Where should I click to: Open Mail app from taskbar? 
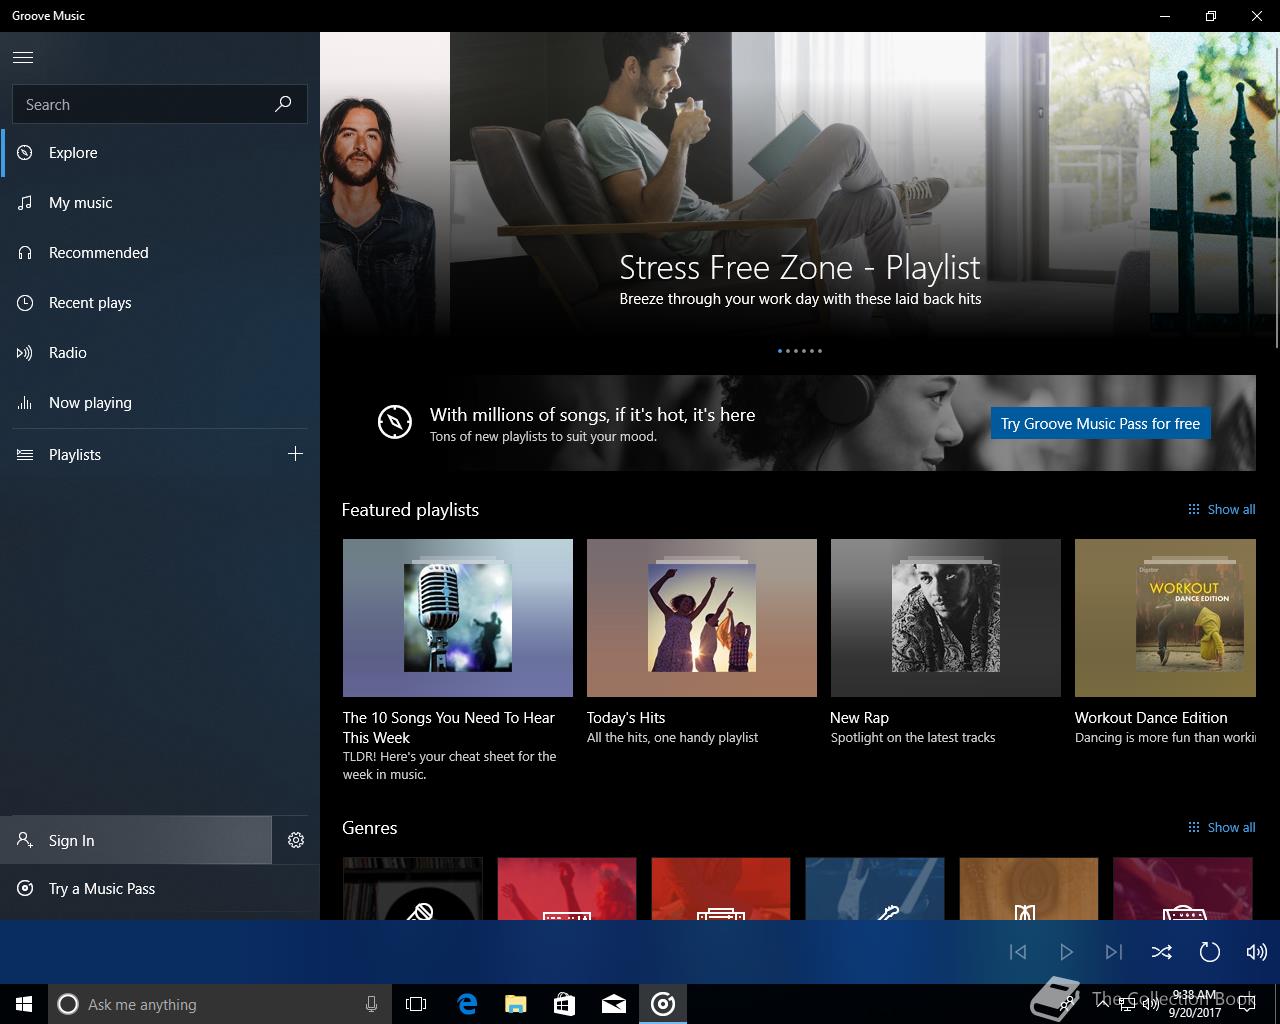pos(614,1004)
